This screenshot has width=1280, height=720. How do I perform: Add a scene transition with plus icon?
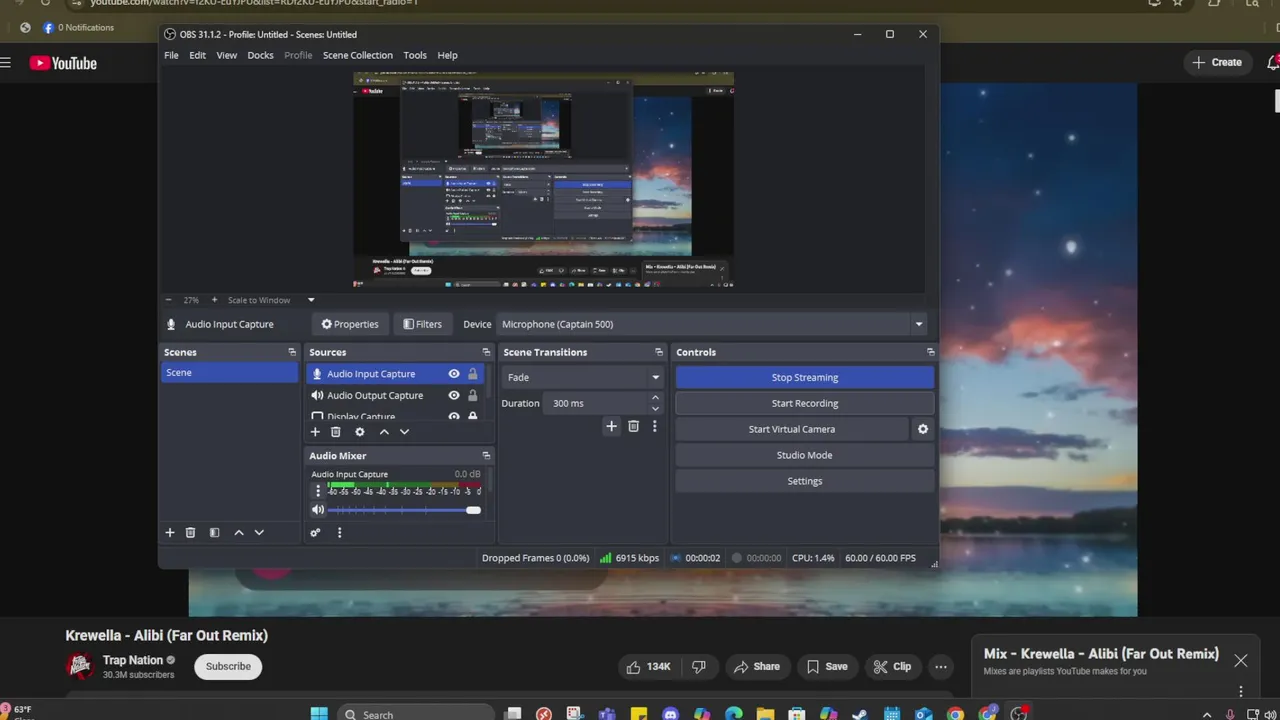point(611,426)
